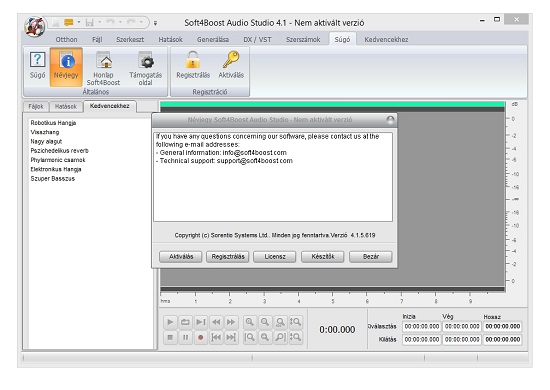Click the Névjegy about icon
This screenshot has height=390, width=550.
click(66, 67)
